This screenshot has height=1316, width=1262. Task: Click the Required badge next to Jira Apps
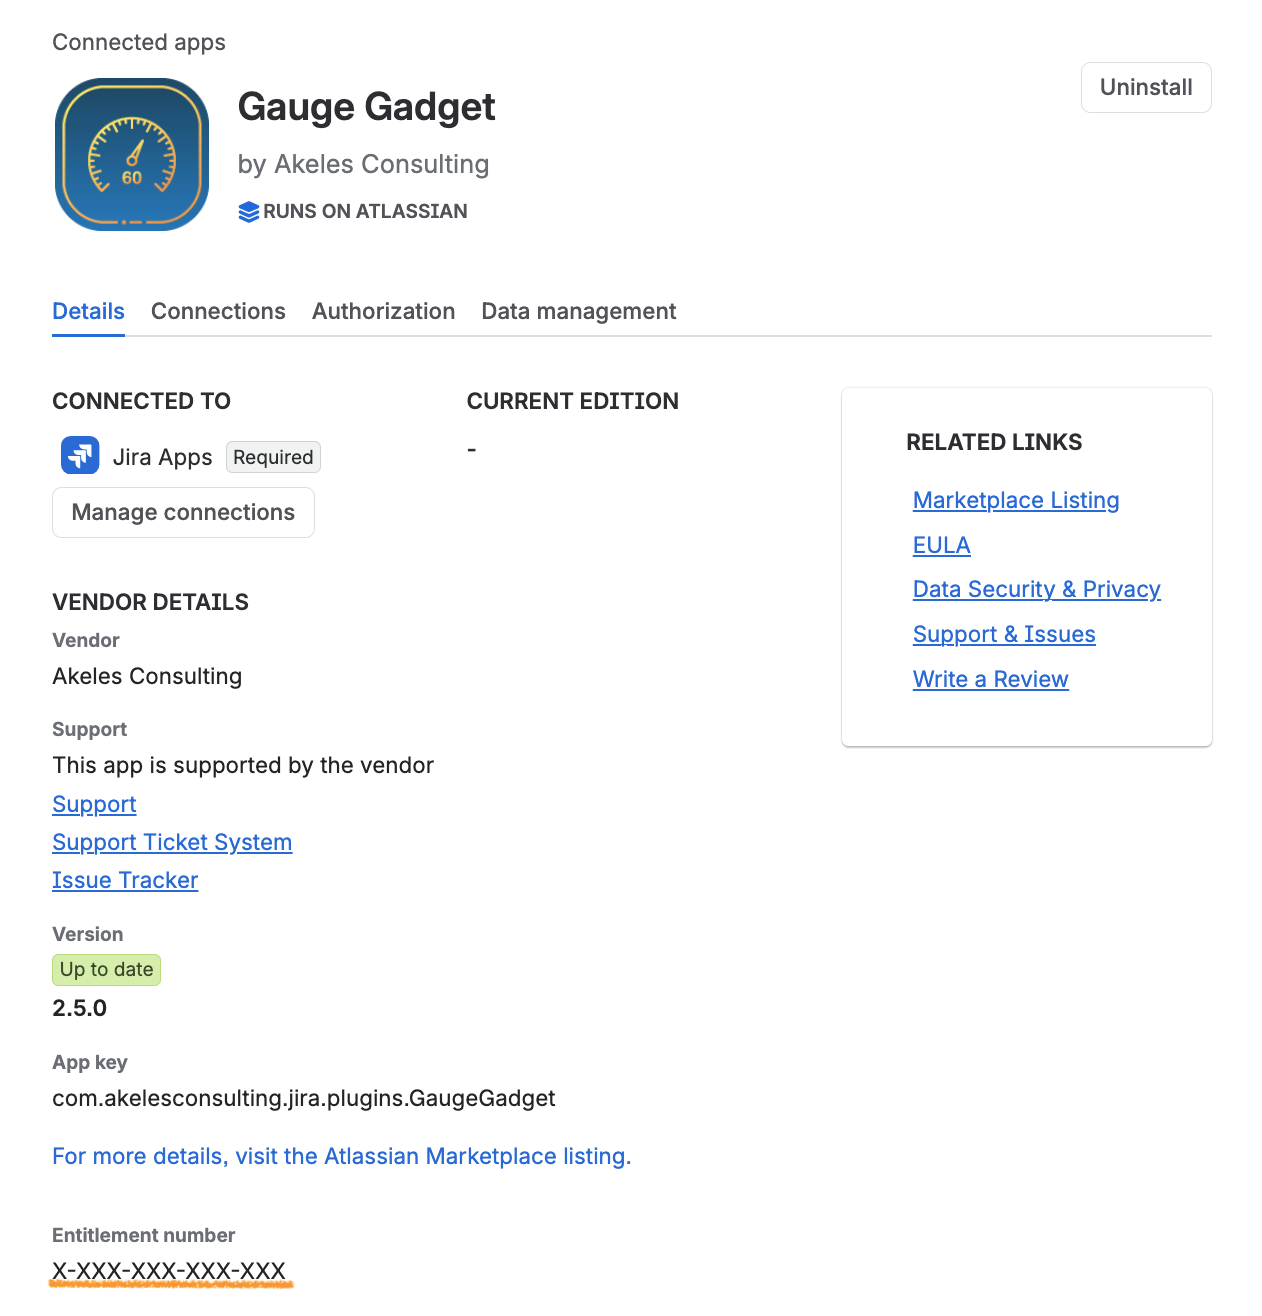[x=273, y=457]
